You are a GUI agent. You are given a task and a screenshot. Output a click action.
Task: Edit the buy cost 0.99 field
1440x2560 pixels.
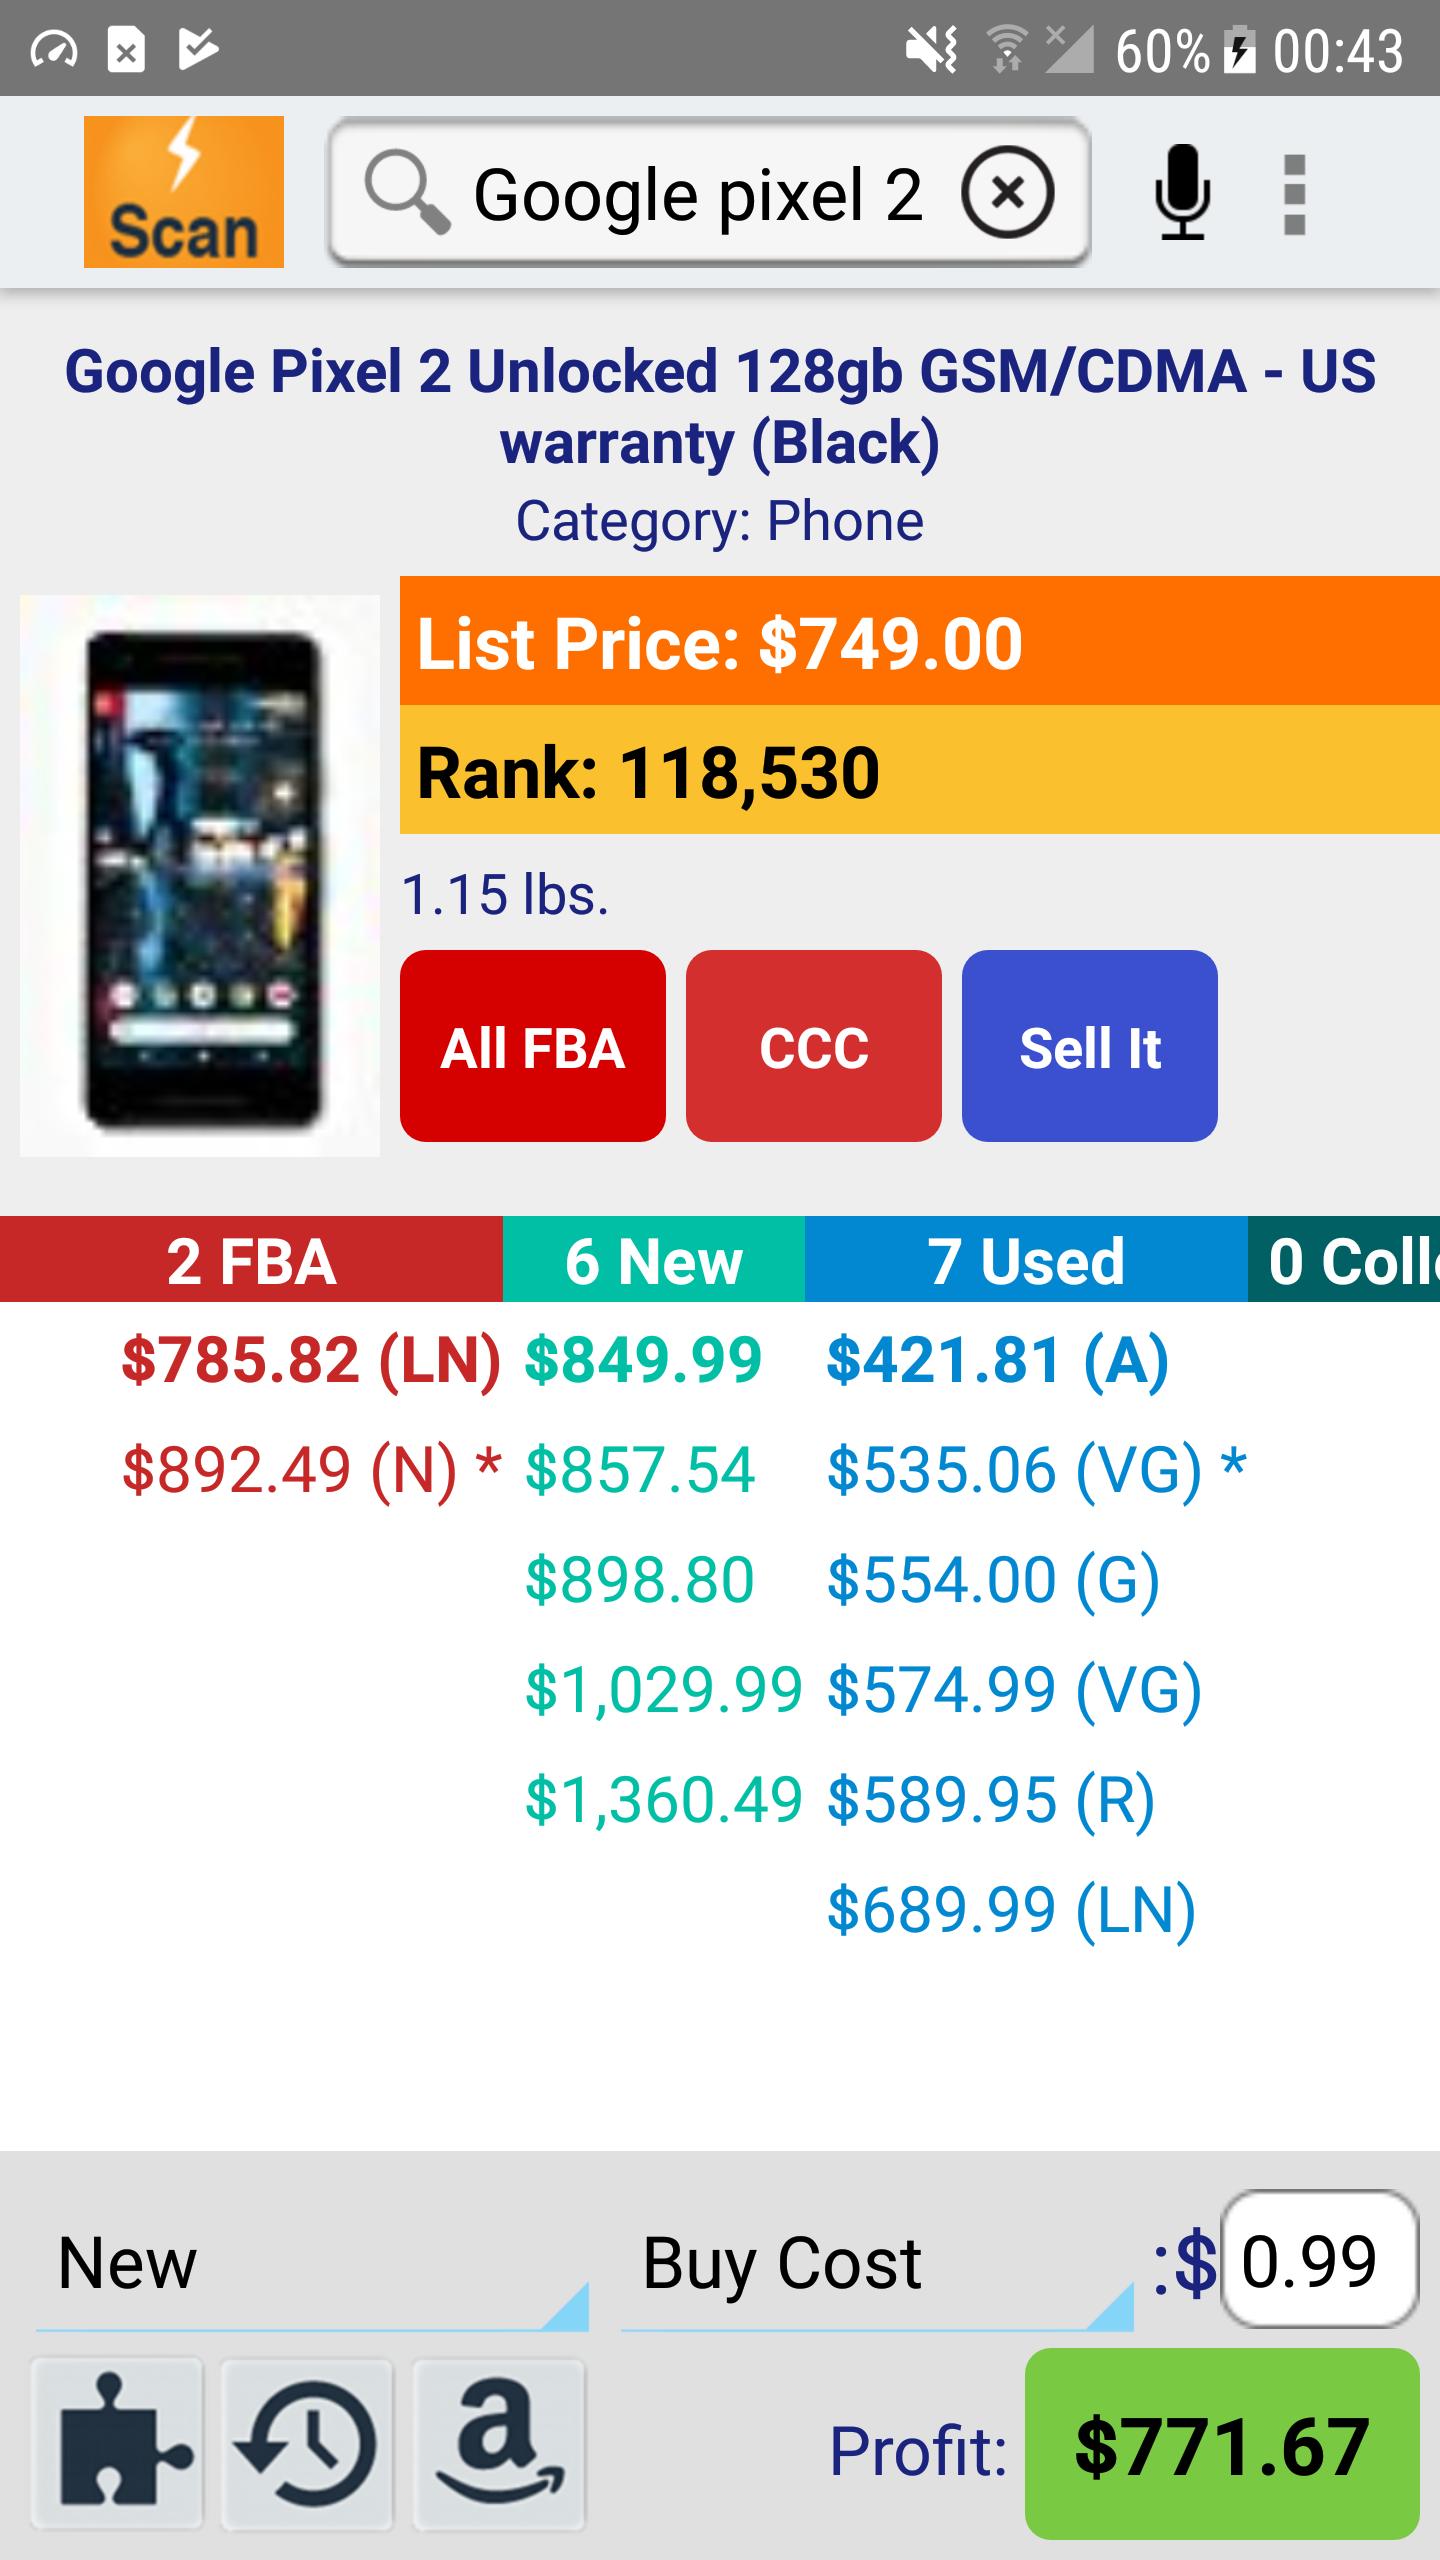tap(1320, 2259)
